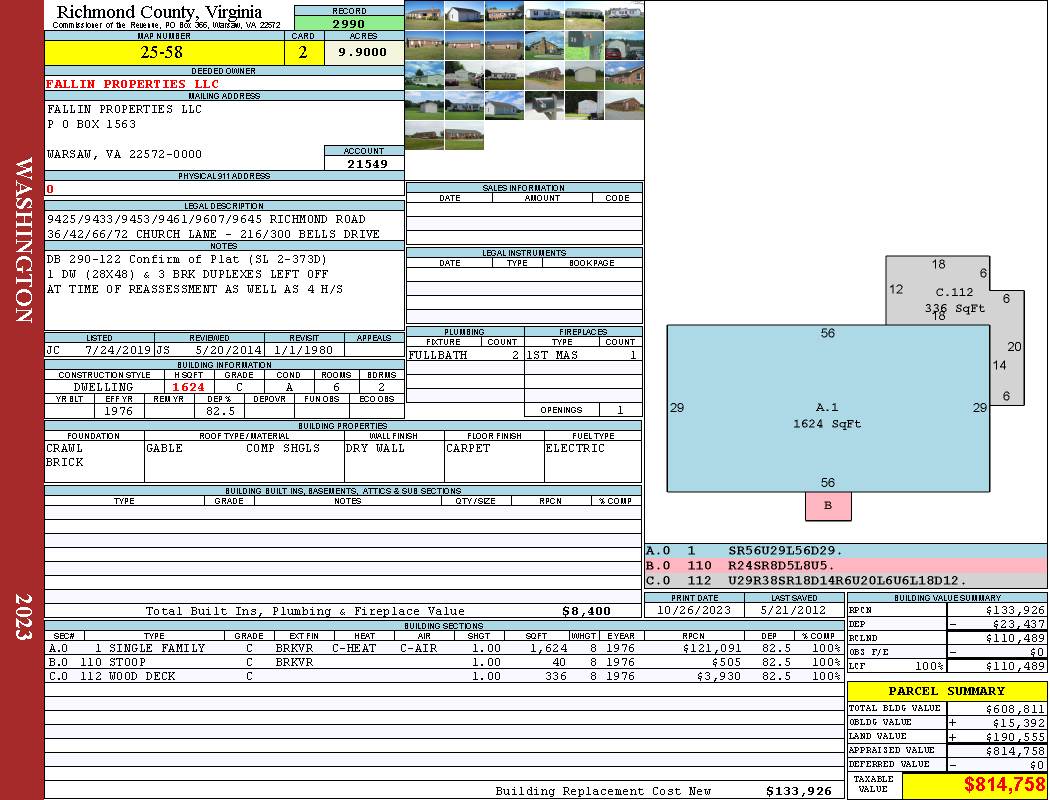Open the green-tinted building photo thumbnail
Screen dimensions: 1050x800
click(x=584, y=46)
